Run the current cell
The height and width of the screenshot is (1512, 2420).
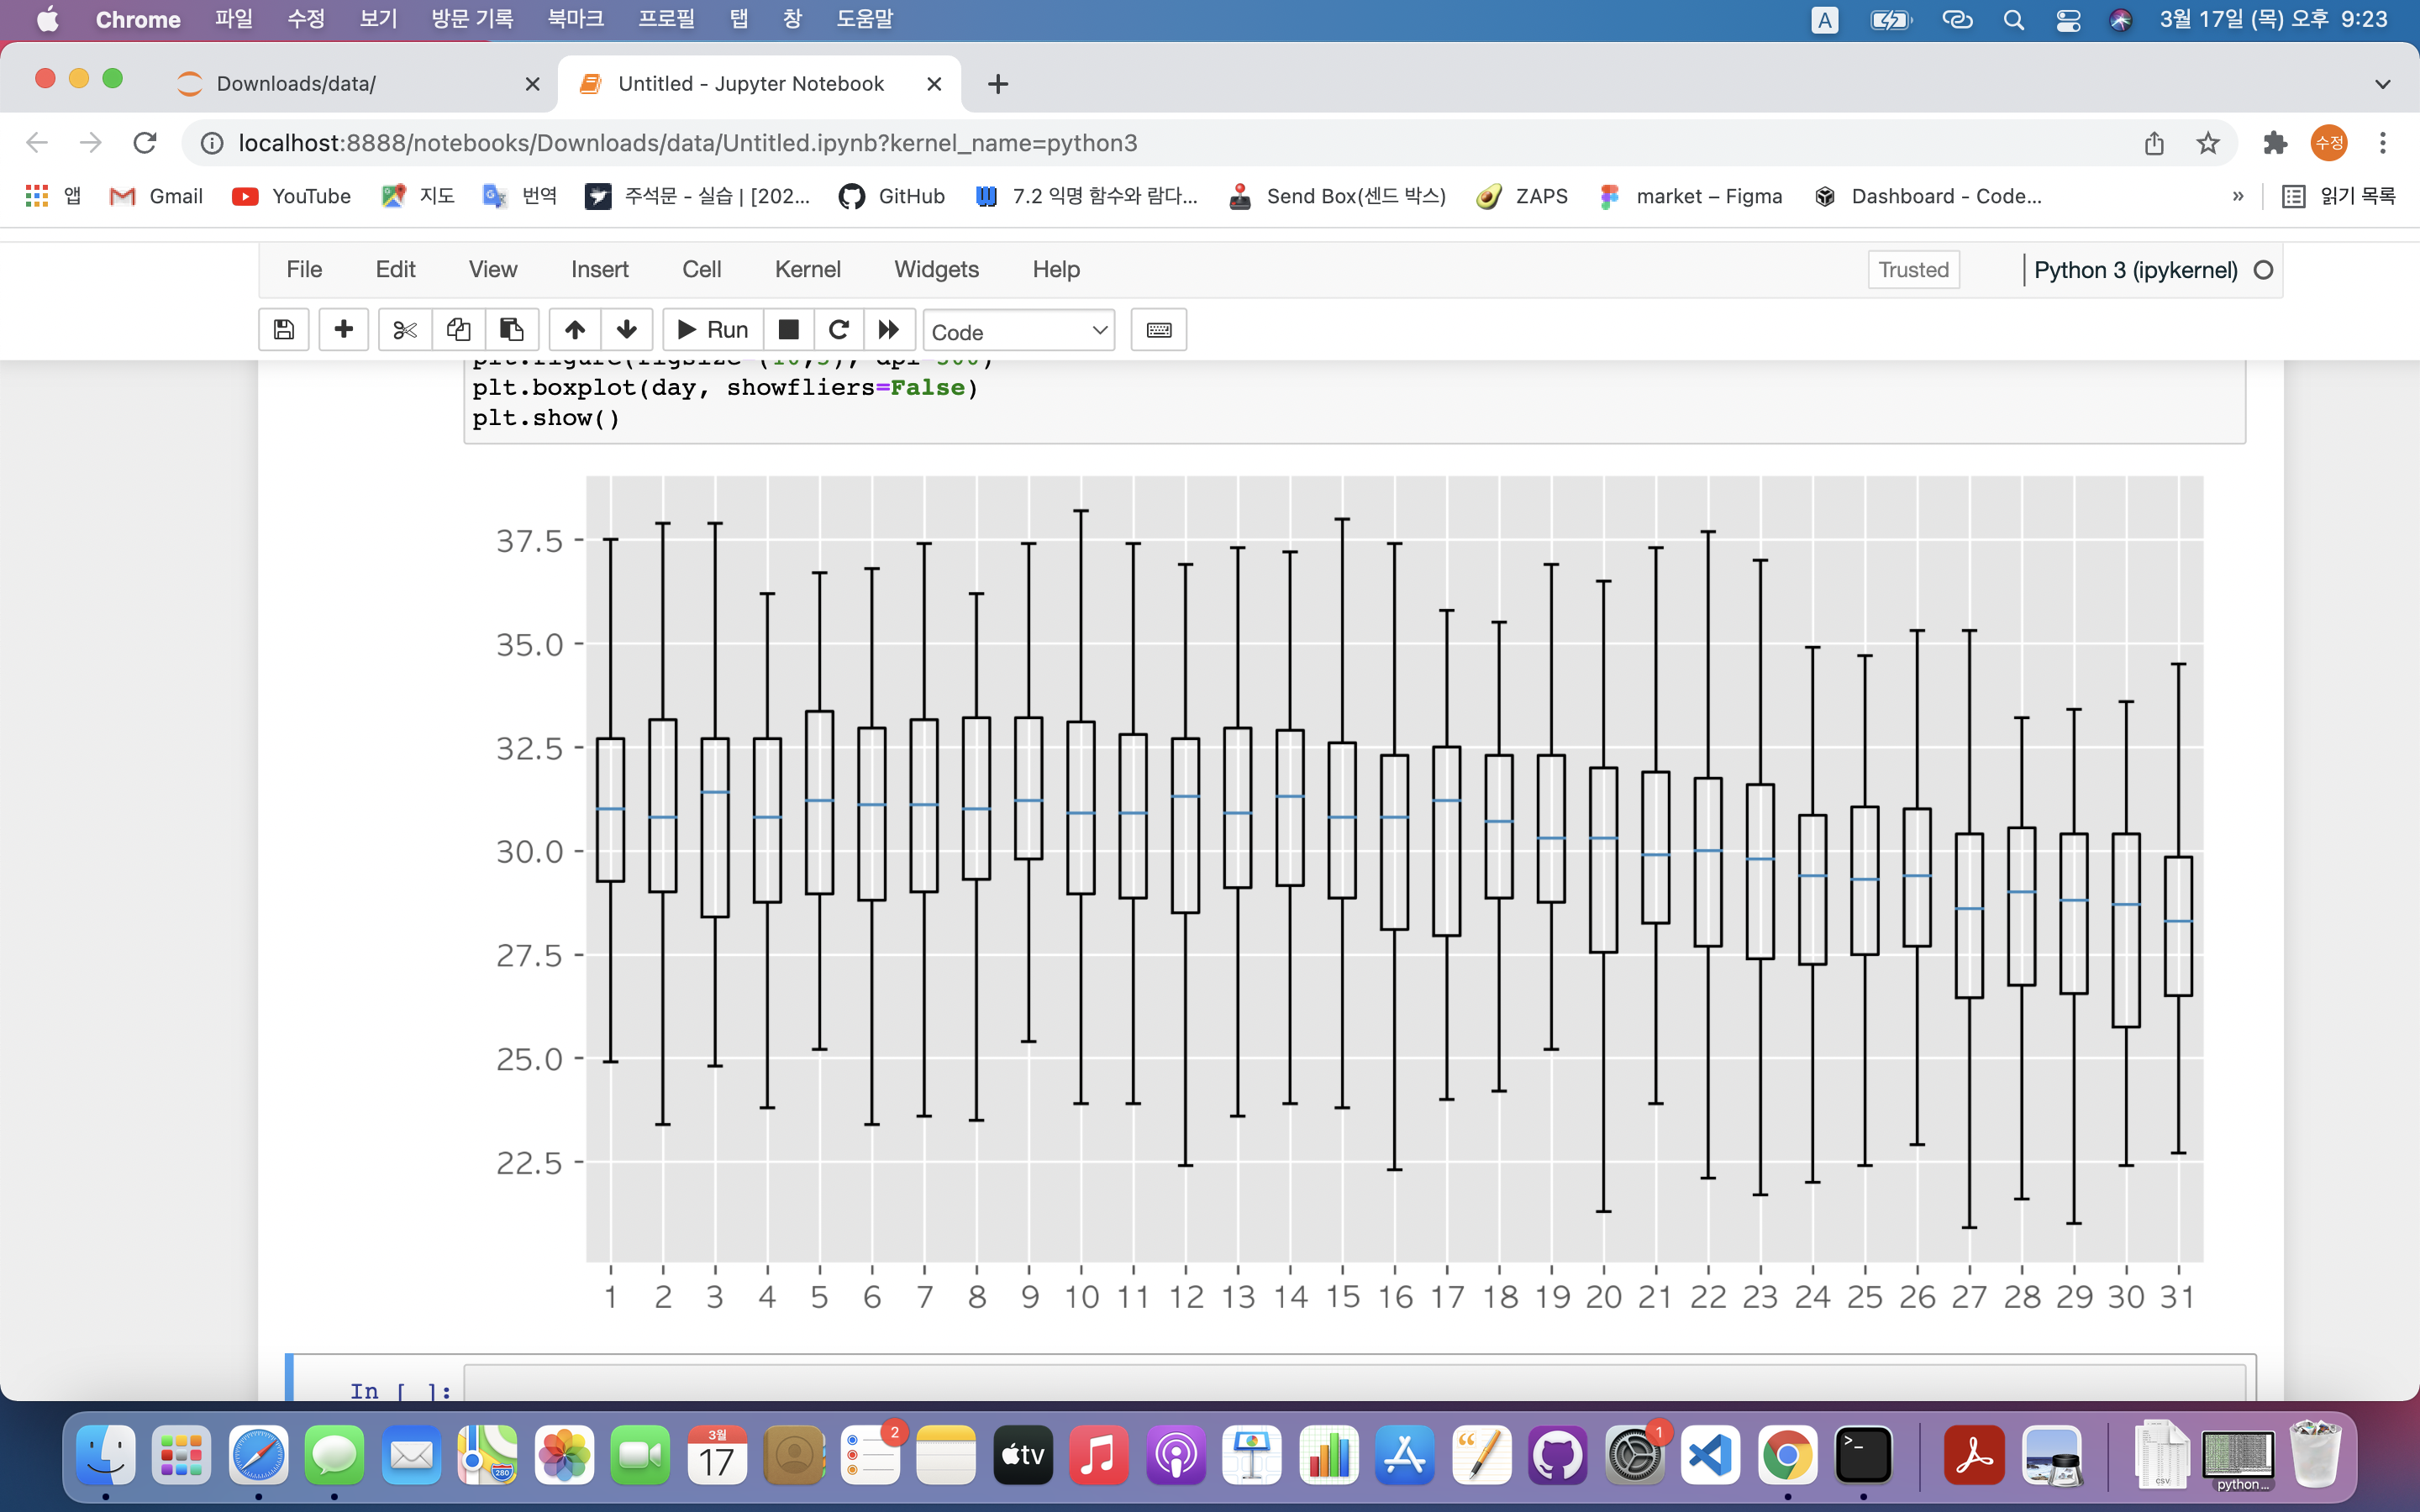pos(713,330)
